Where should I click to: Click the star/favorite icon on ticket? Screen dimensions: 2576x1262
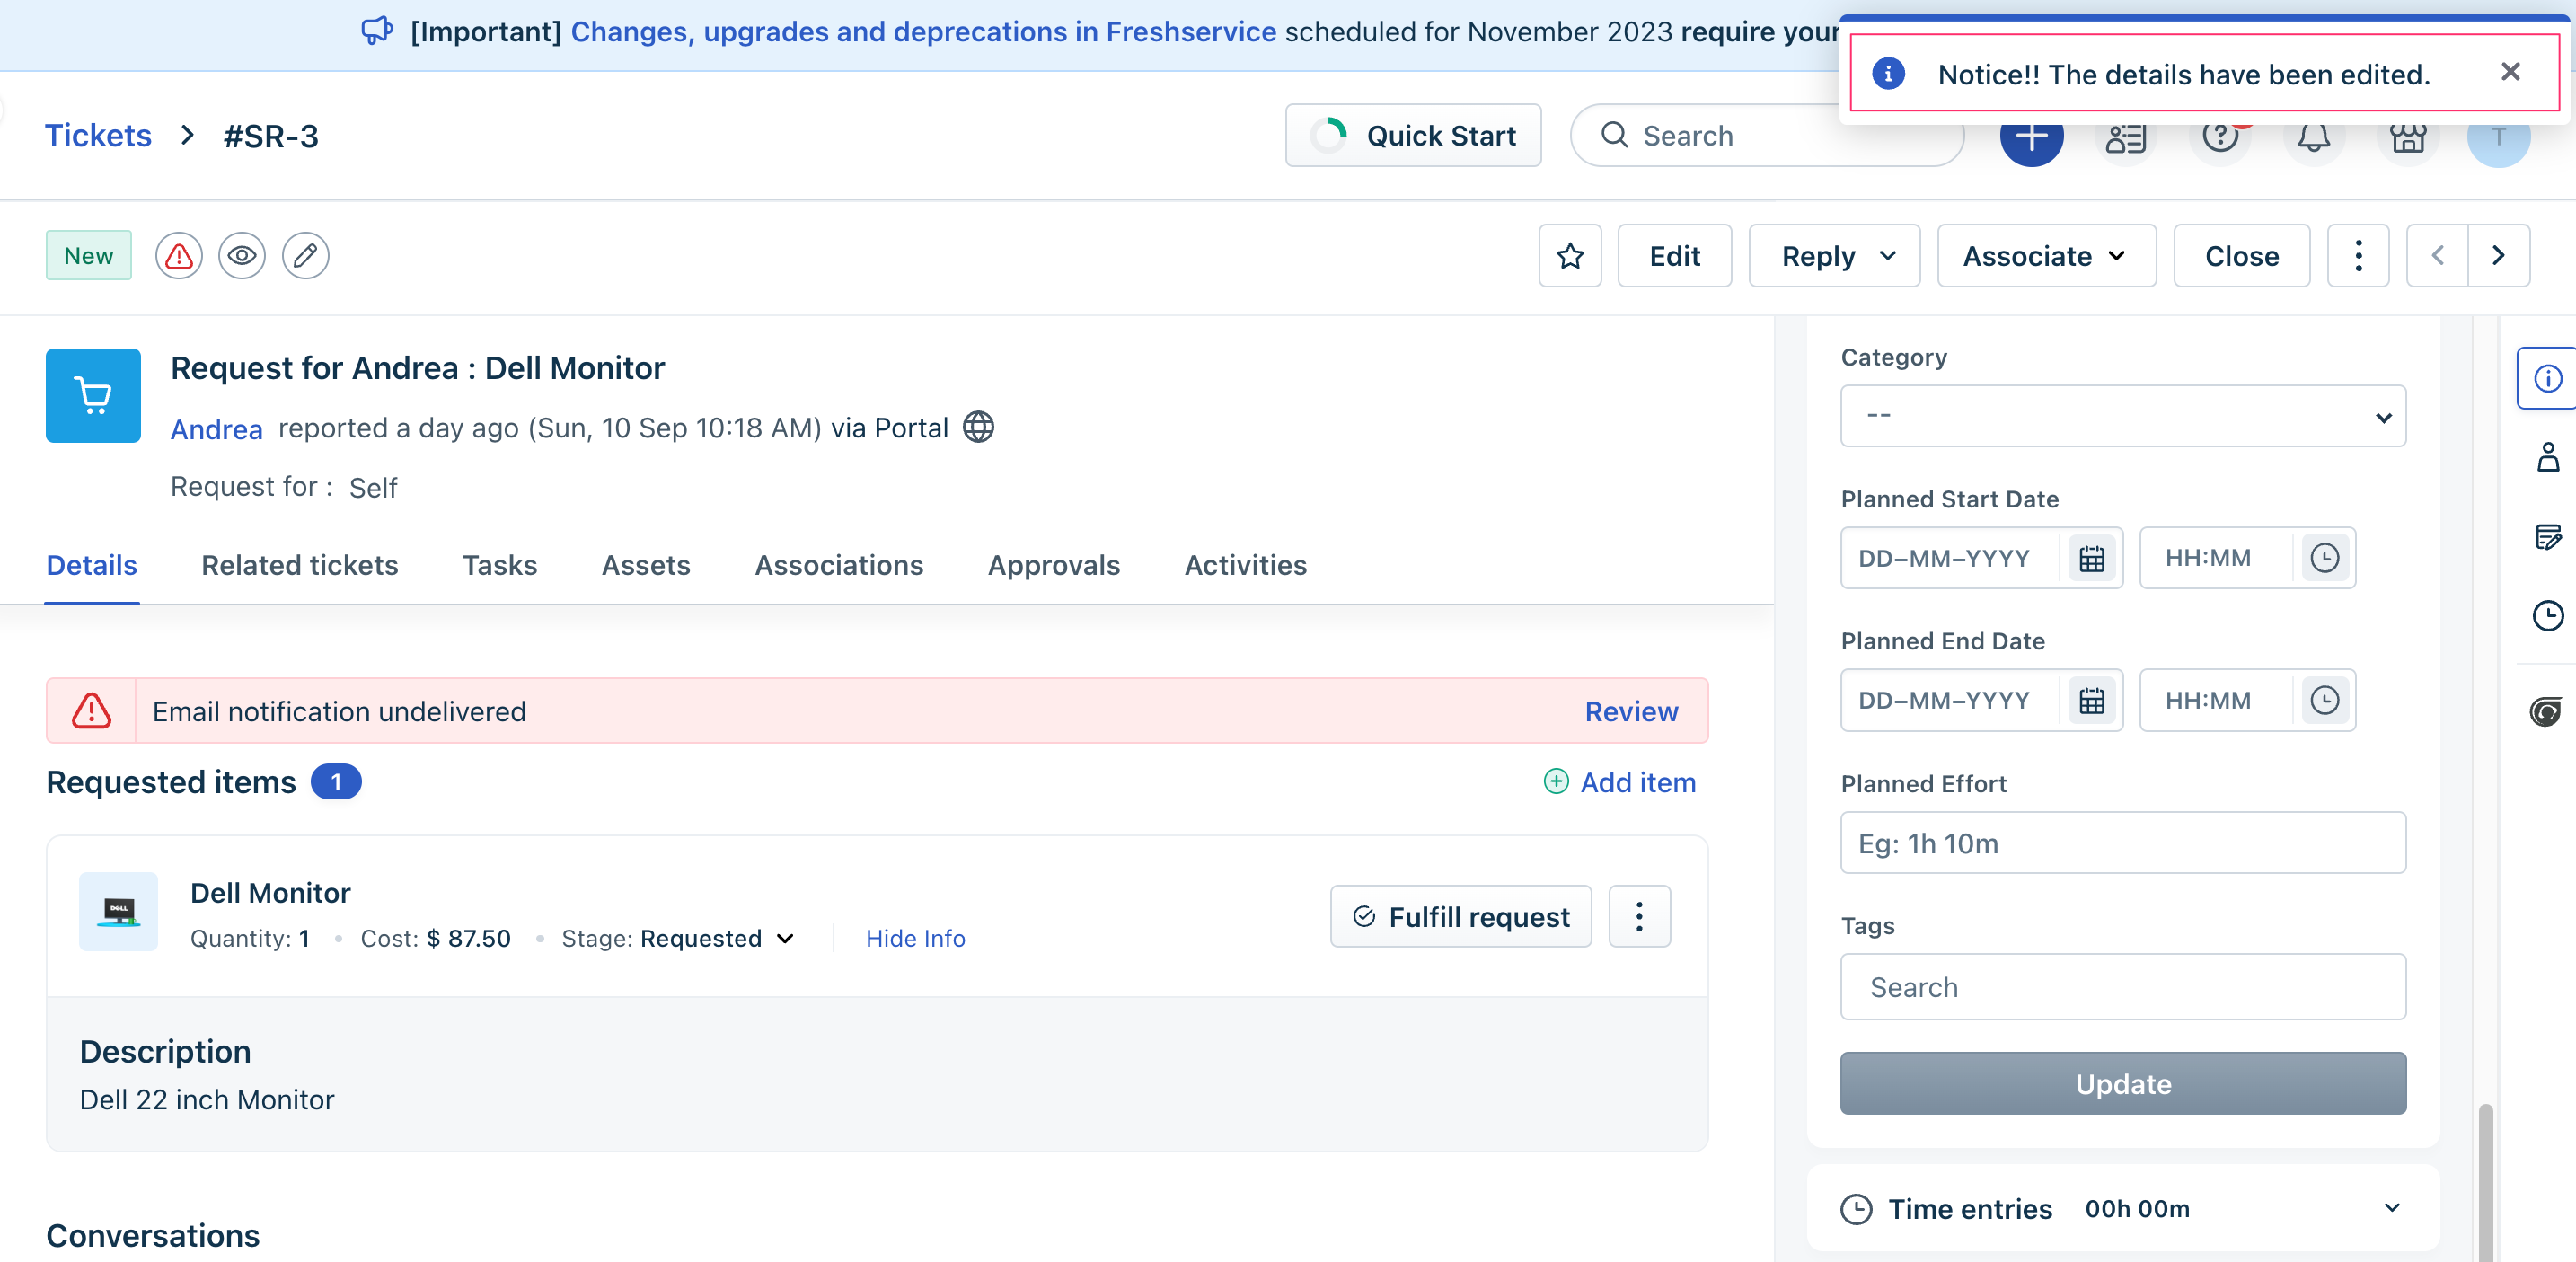pos(1569,255)
